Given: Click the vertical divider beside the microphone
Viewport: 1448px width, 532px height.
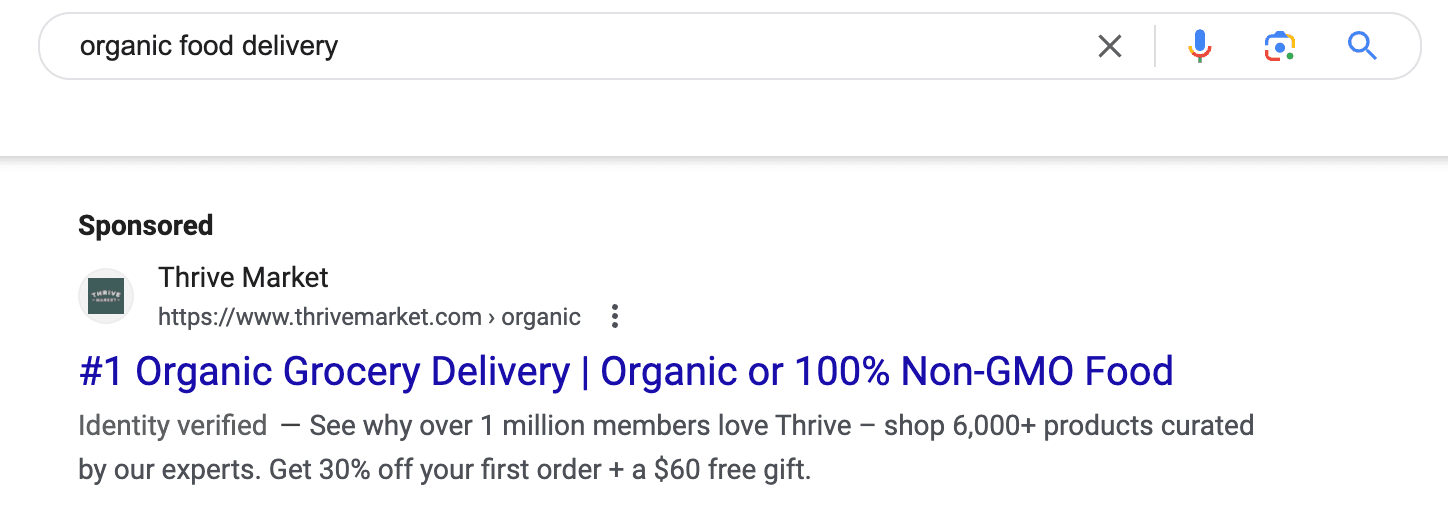Looking at the screenshot, I should (1155, 46).
